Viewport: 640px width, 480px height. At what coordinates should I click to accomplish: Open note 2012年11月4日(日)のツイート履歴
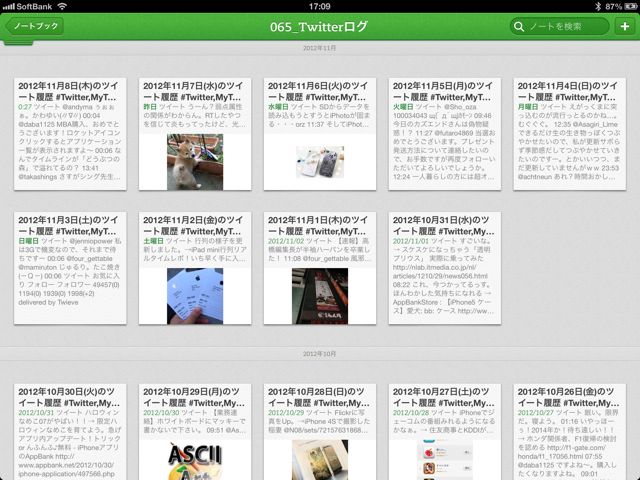pos(570,134)
